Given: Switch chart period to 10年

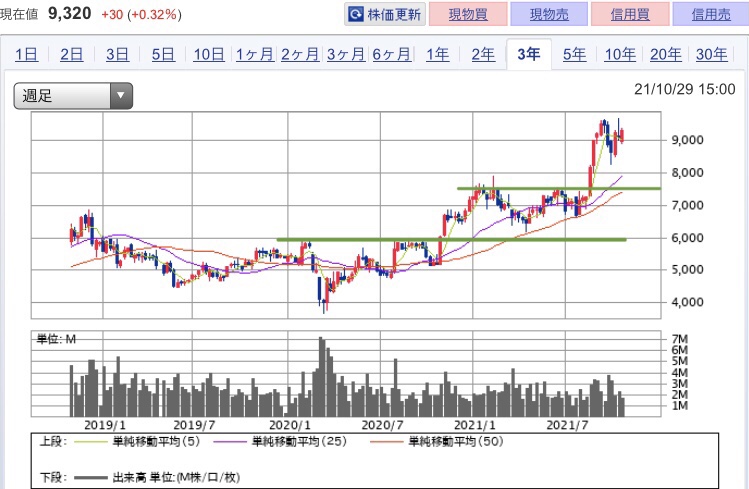Looking at the screenshot, I should pos(620,54).
